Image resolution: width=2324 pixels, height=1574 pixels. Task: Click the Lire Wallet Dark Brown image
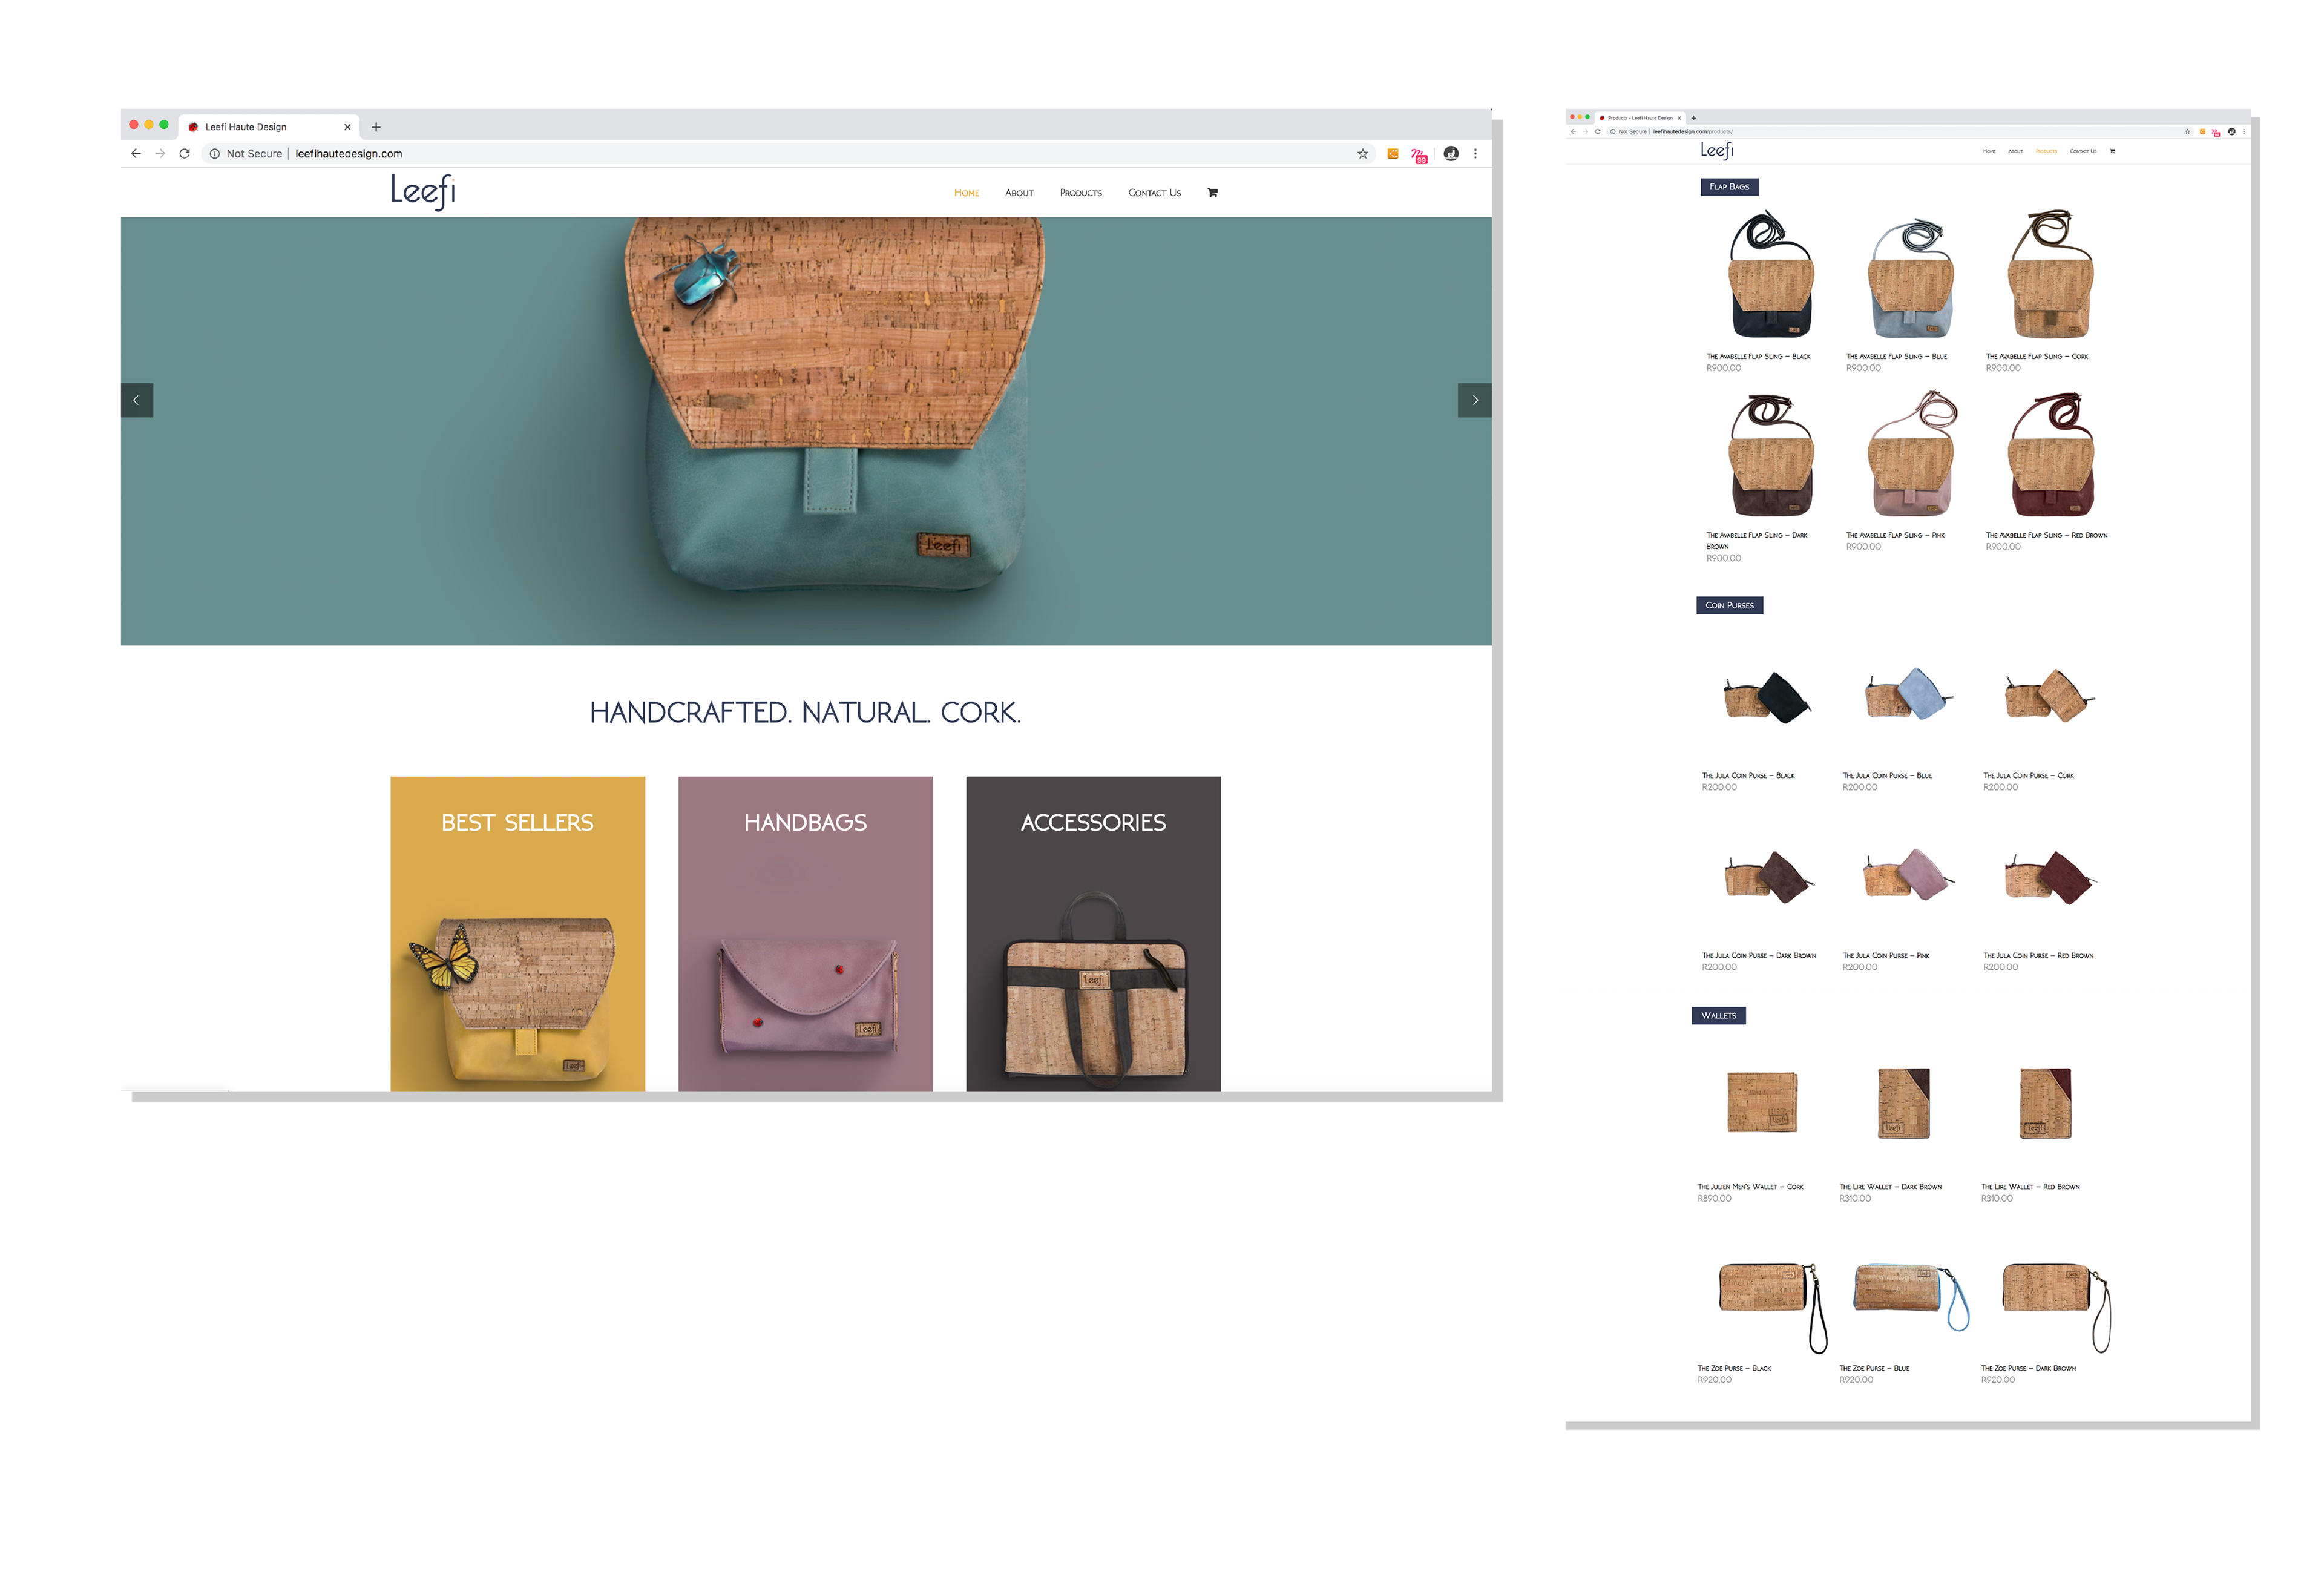point(1903,1103)
